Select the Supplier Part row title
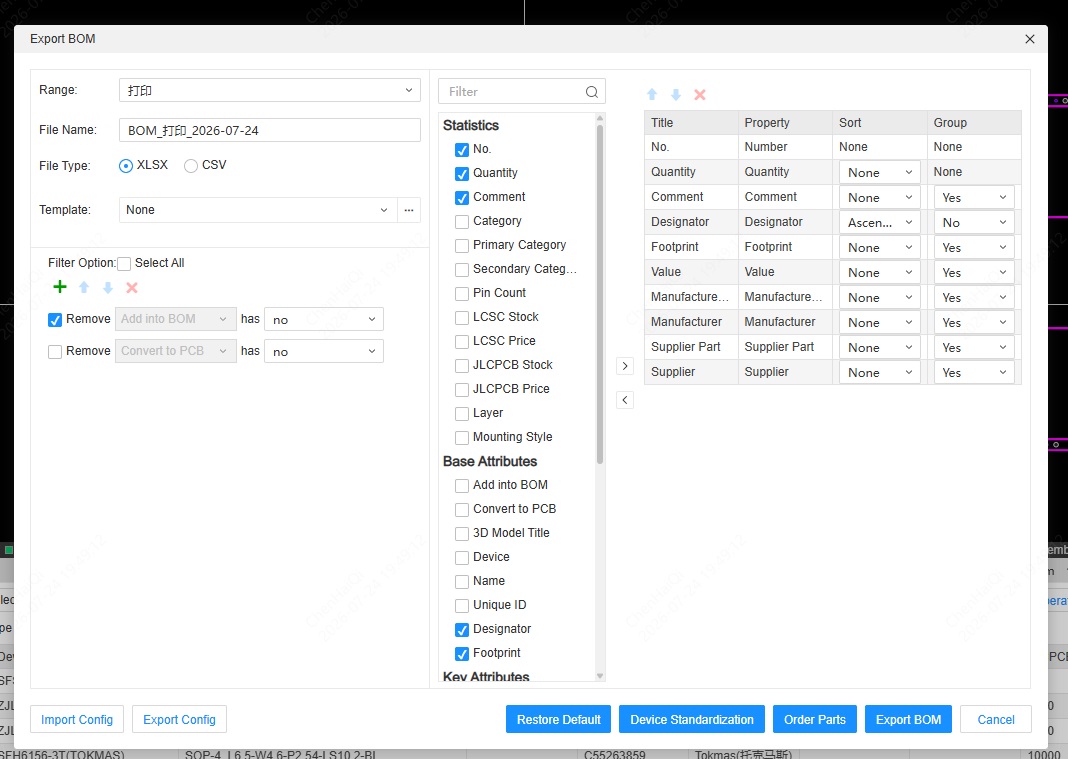The image size is (1068, 759). click(685, 347)
